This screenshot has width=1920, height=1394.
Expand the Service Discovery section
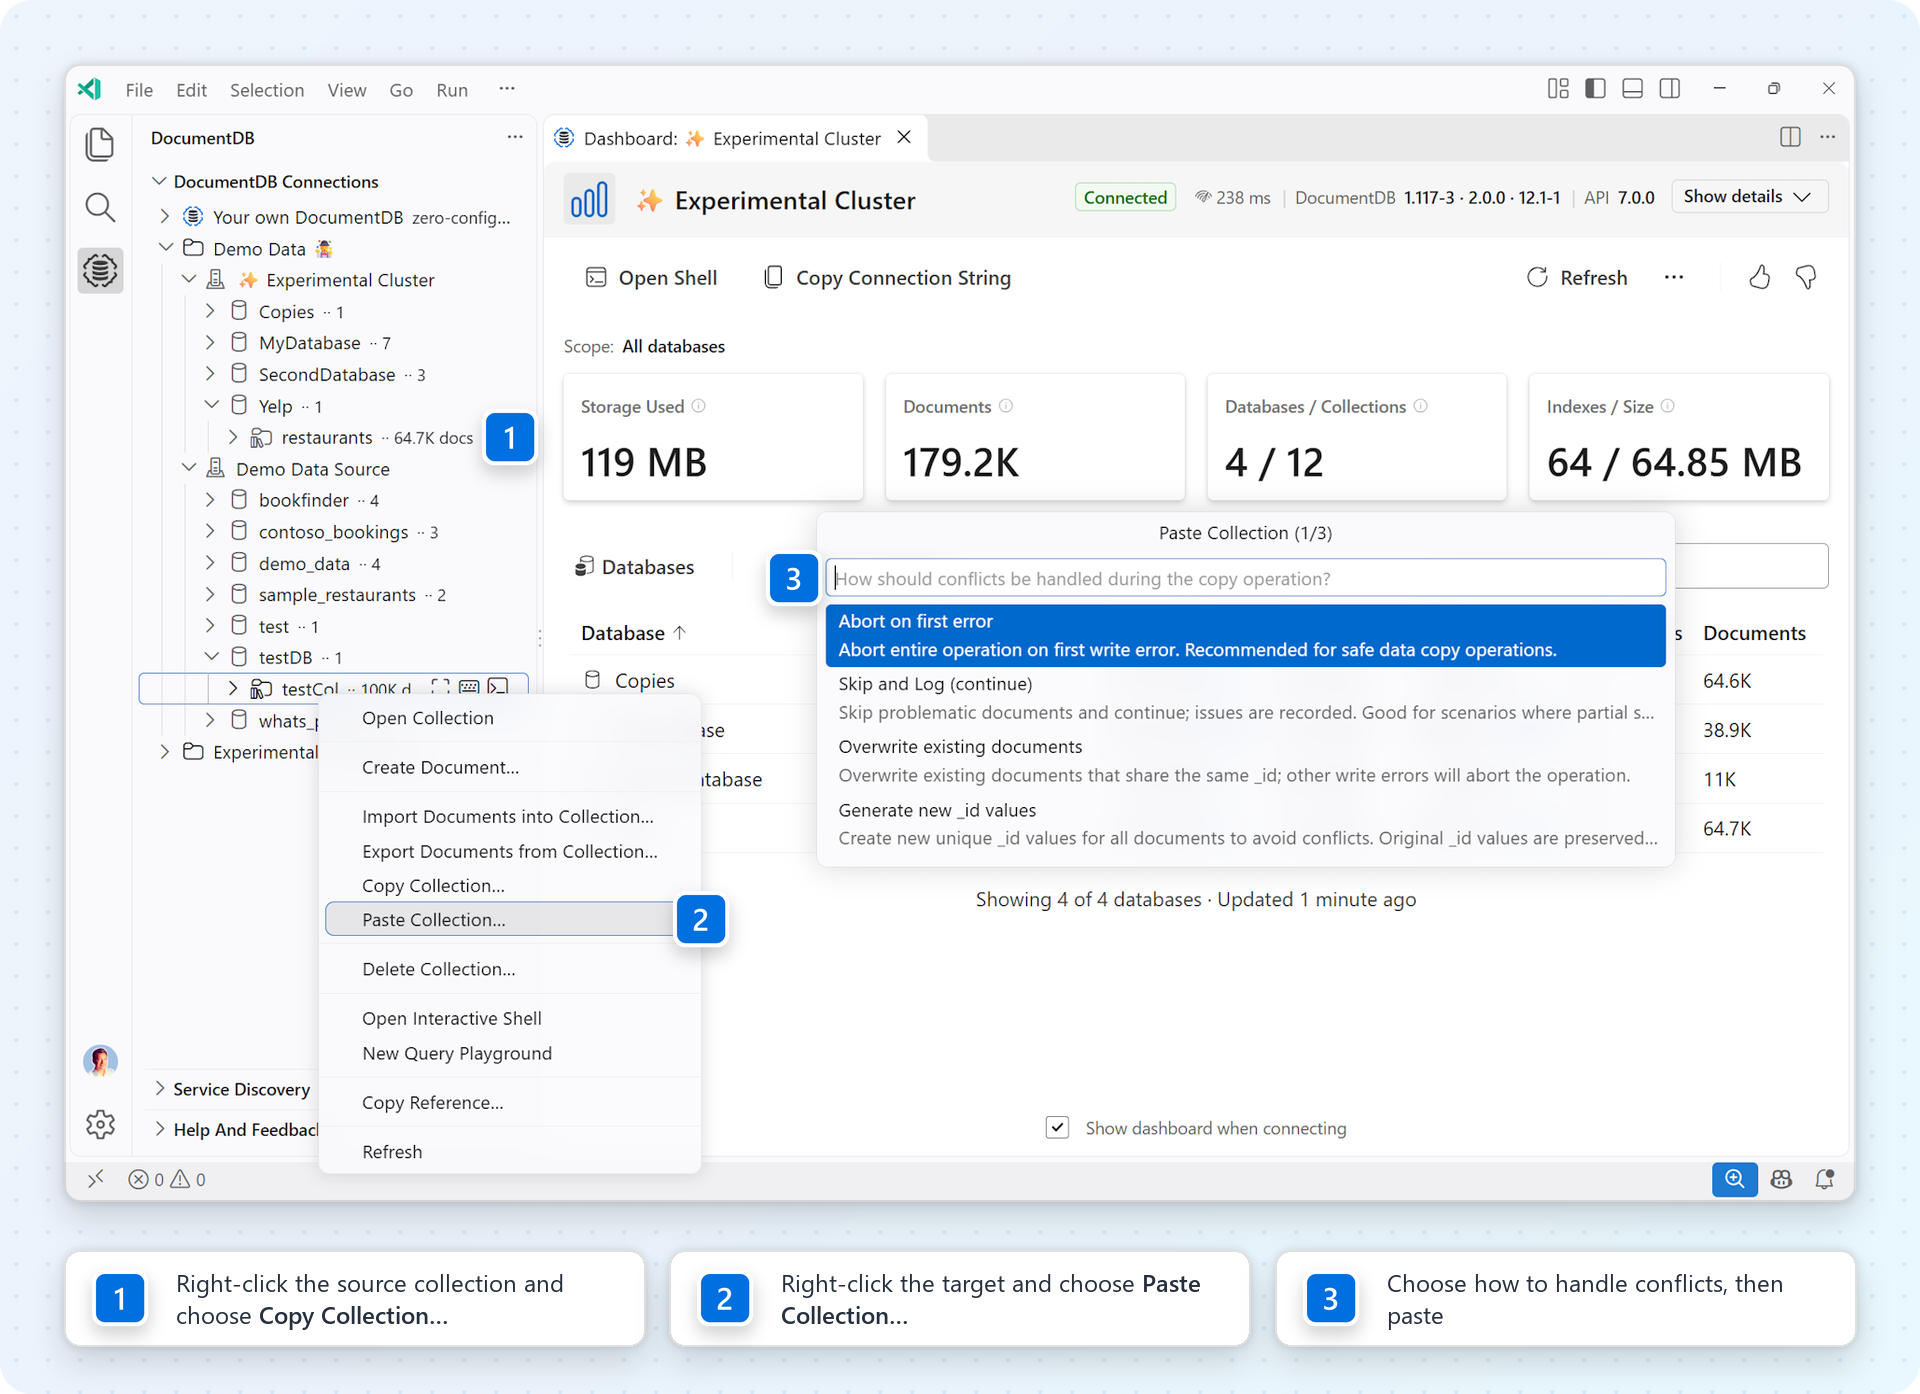point(160,1089)
